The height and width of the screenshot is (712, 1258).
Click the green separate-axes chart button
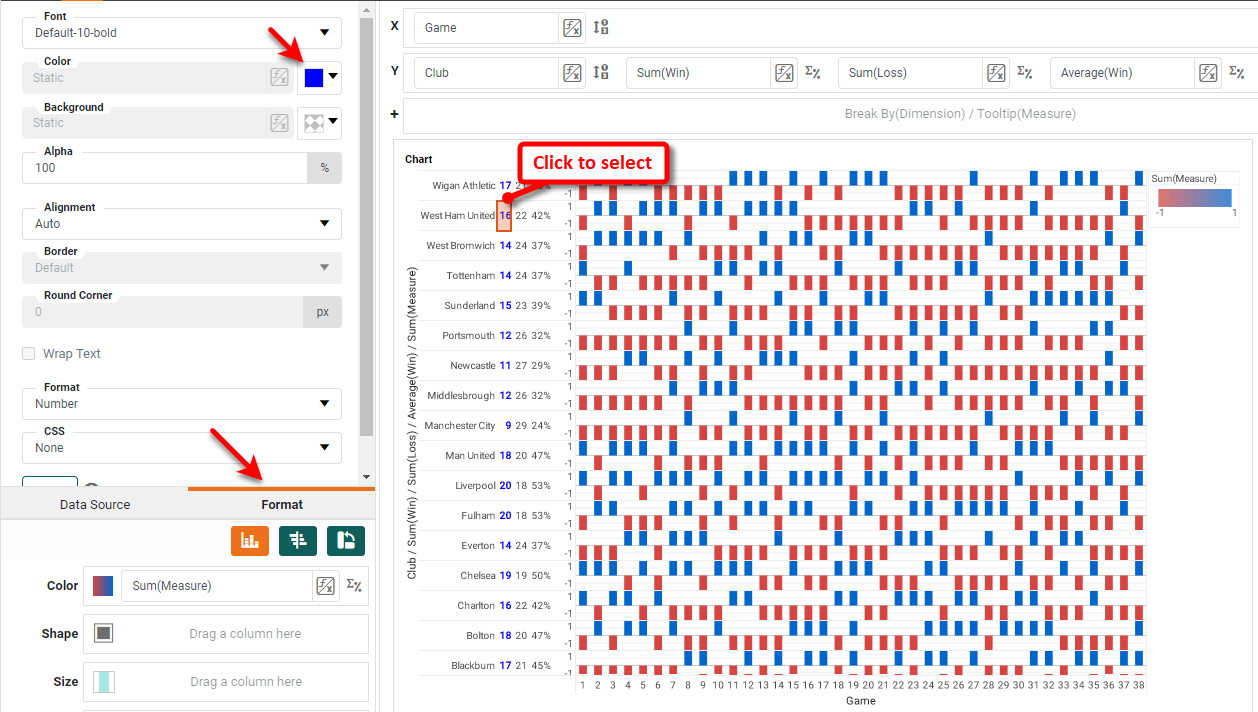pyautogui.click(x=298, y=541)
